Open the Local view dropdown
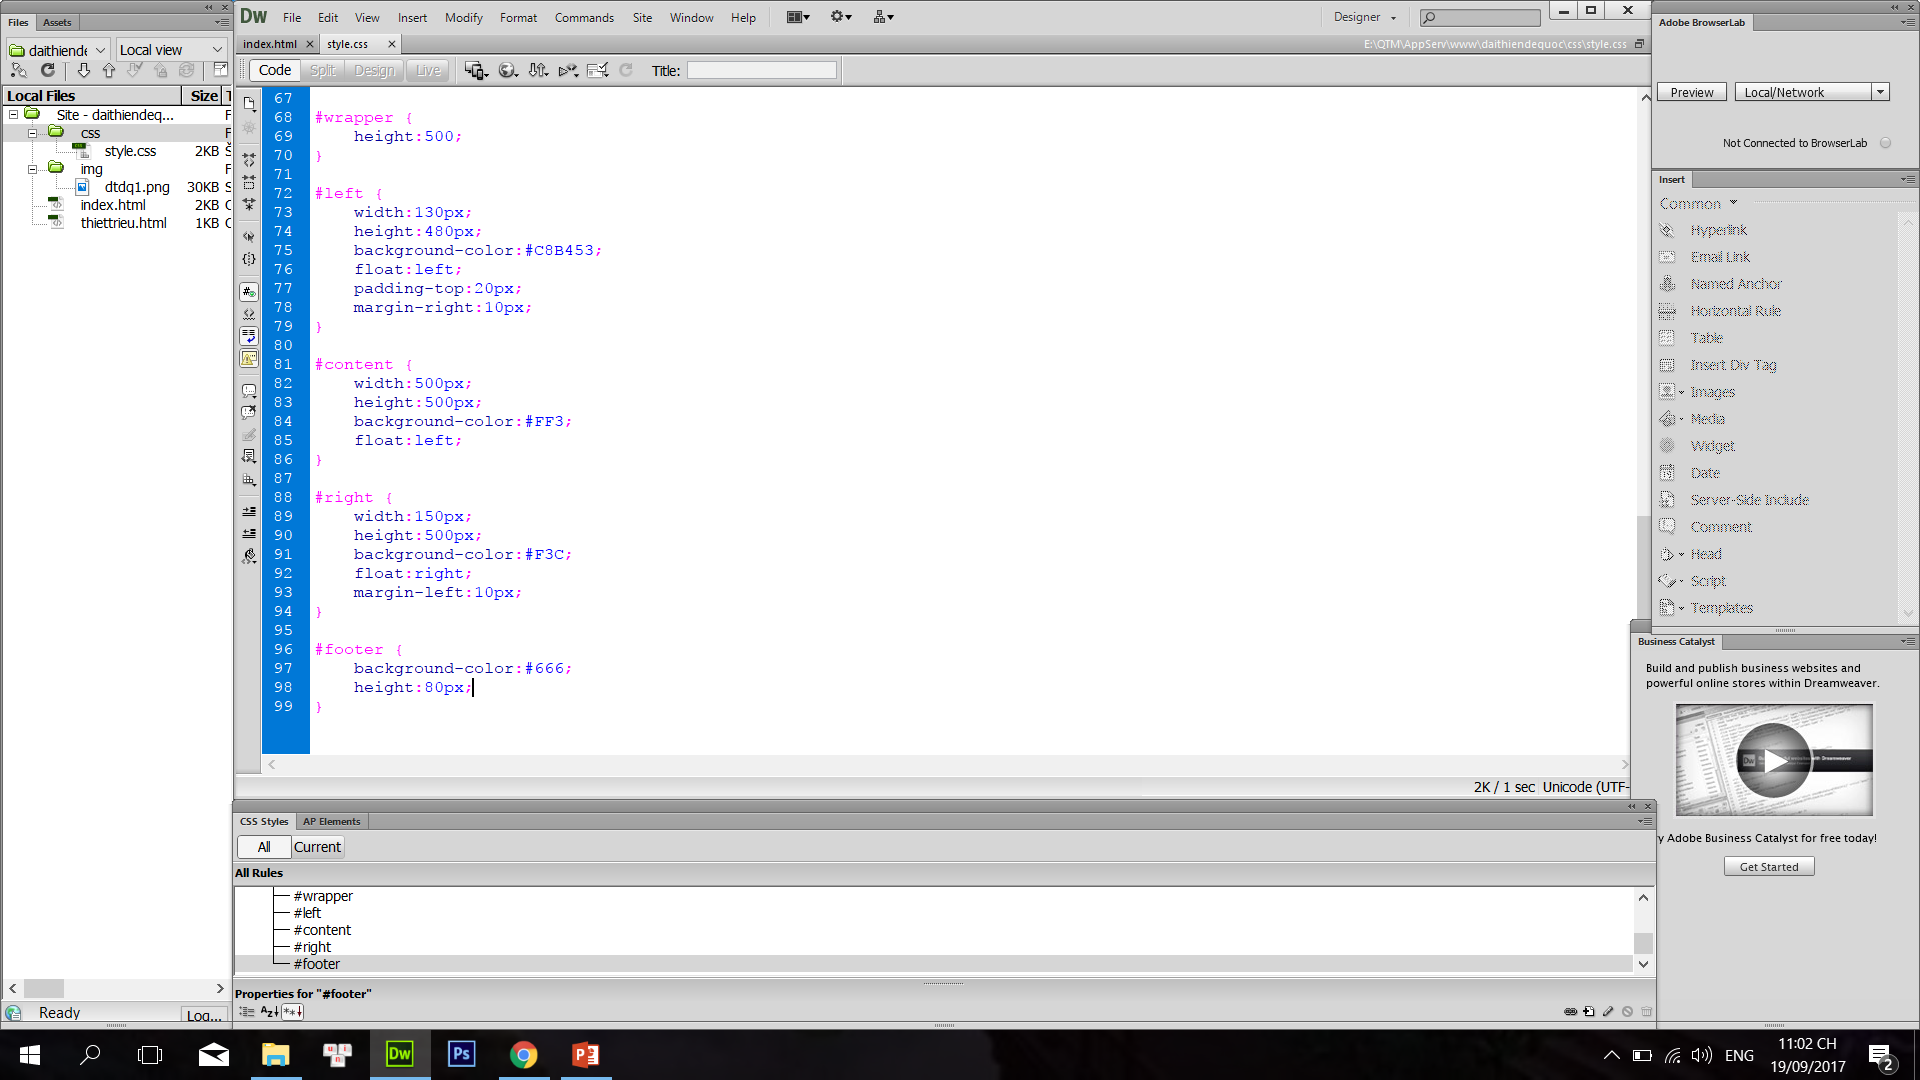Image resolution: width=1920 pixels, height=1080 pixels. pos(171,50)
